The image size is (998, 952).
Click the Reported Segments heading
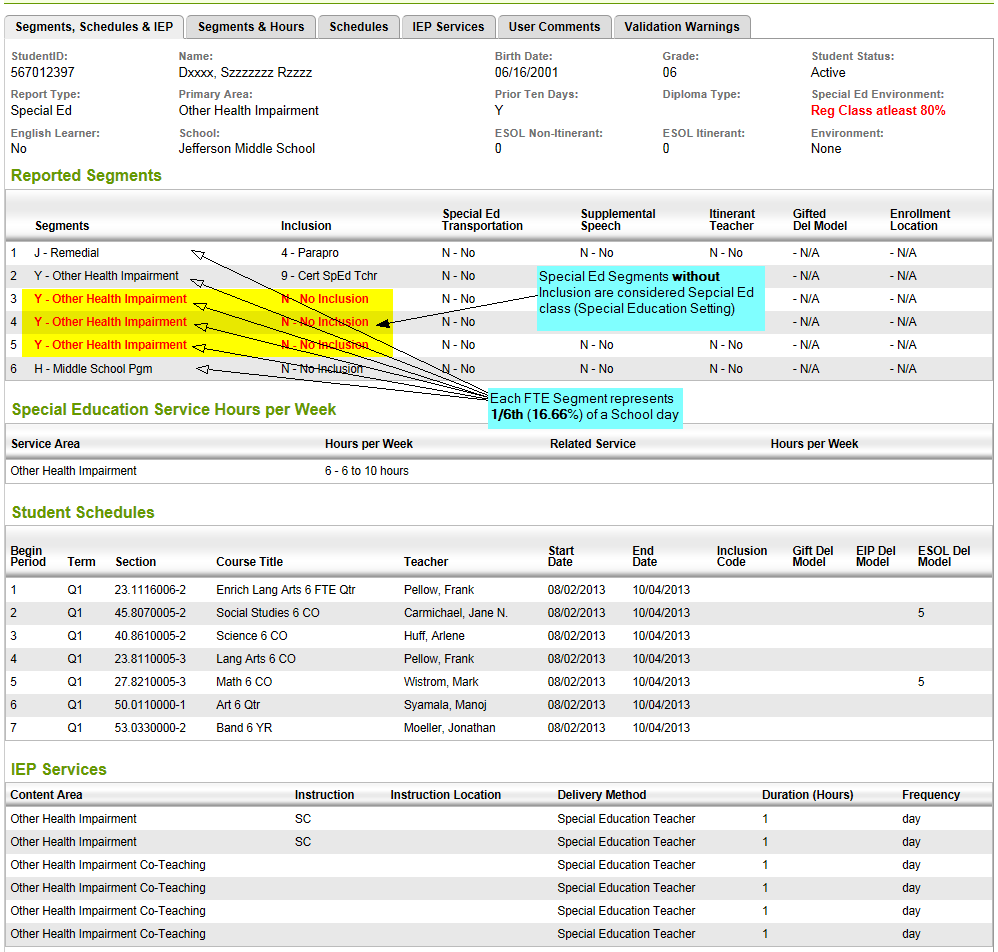pyautogui.click(x=86, y=176)
